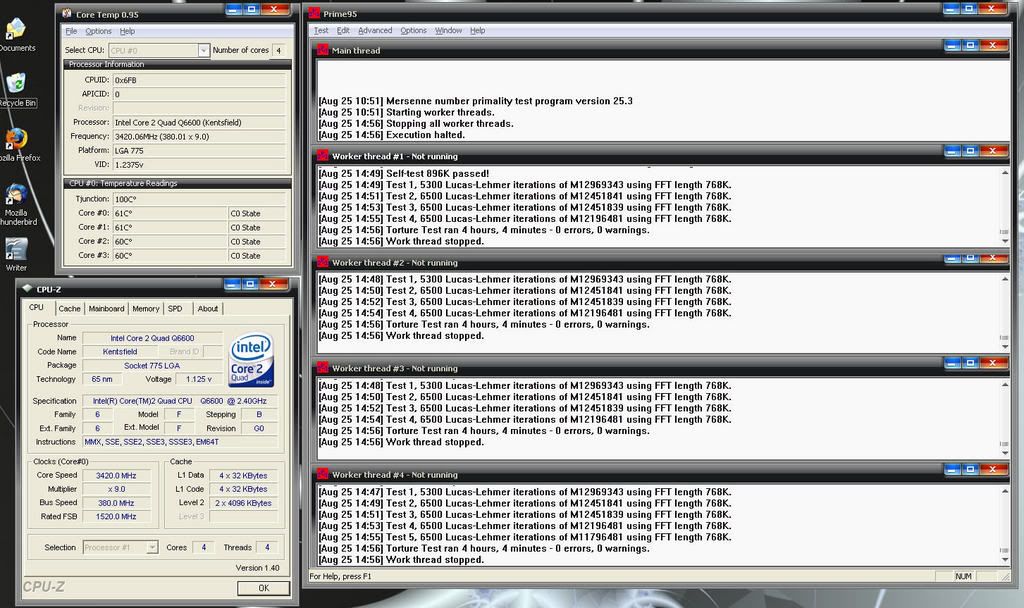Click the Processor name field in Core Temp
1024x608 pixels.
[x=199, y=122]
